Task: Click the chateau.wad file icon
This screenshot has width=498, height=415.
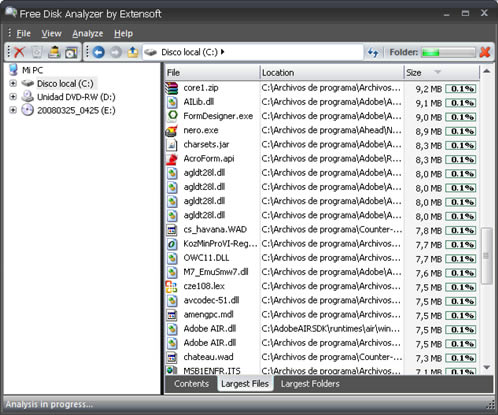Action: pos(172,357)
